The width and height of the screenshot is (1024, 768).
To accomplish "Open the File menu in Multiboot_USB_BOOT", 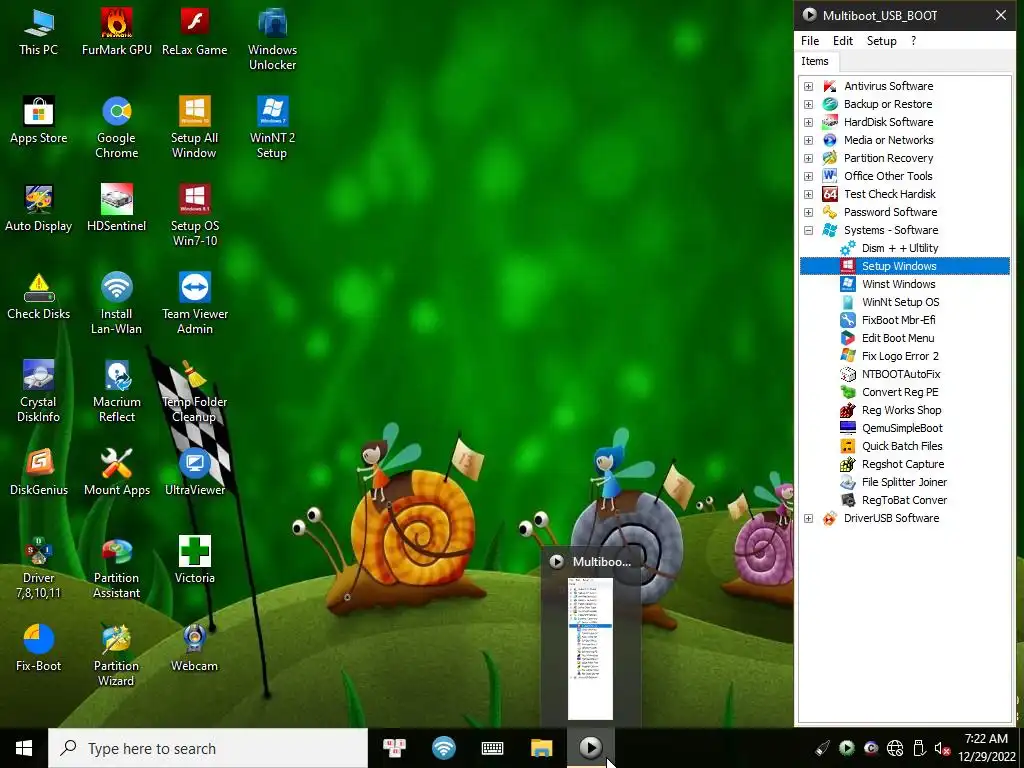I will point(810,40).
